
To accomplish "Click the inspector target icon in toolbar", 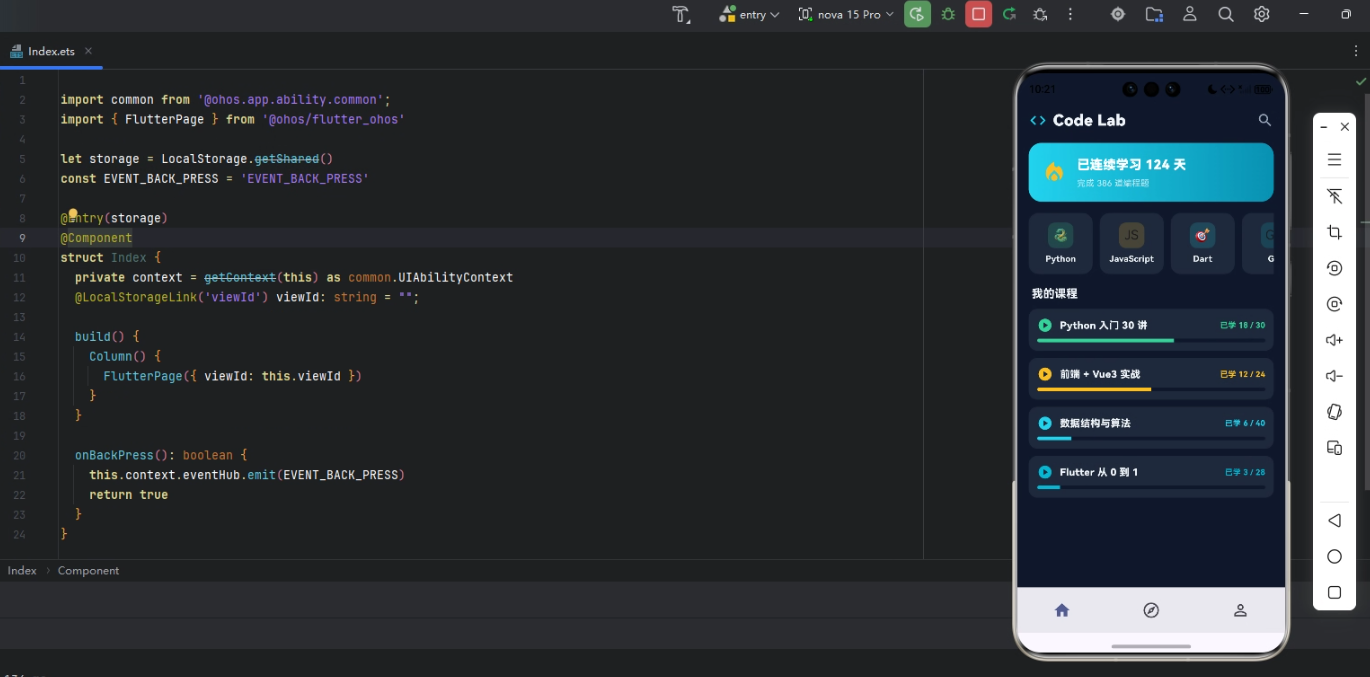I will (x=1118, y=14).
